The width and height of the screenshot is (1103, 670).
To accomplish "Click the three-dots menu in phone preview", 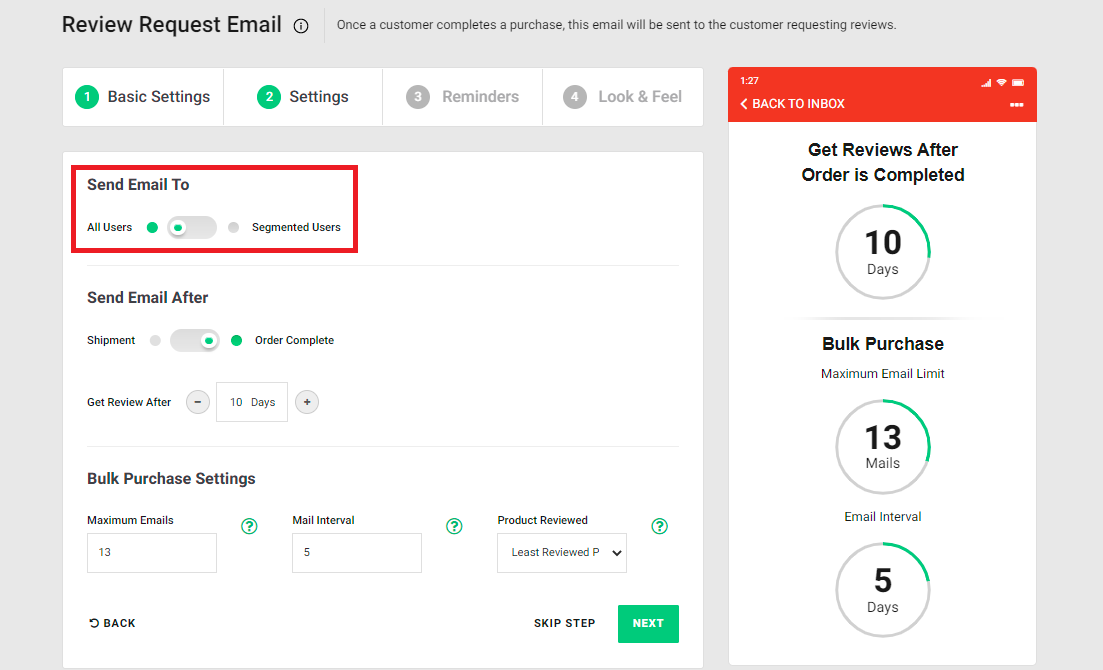I will (x=1016, y=105).
